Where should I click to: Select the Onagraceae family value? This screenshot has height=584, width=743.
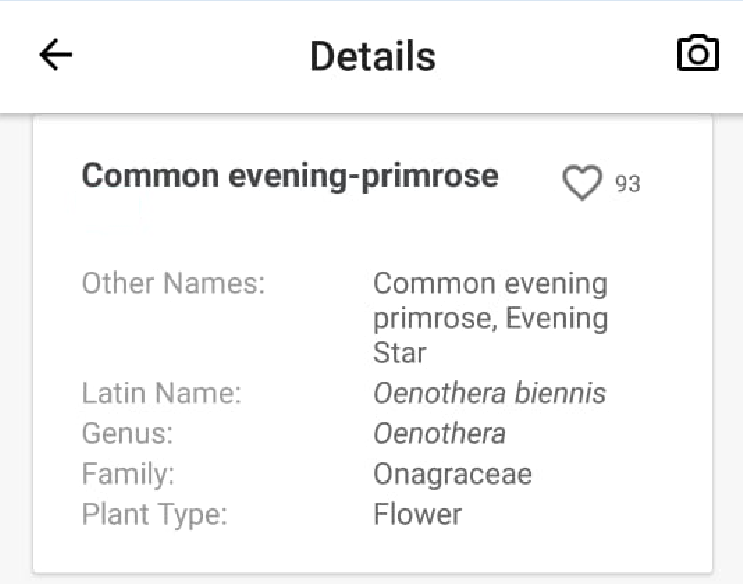(452, 474)
